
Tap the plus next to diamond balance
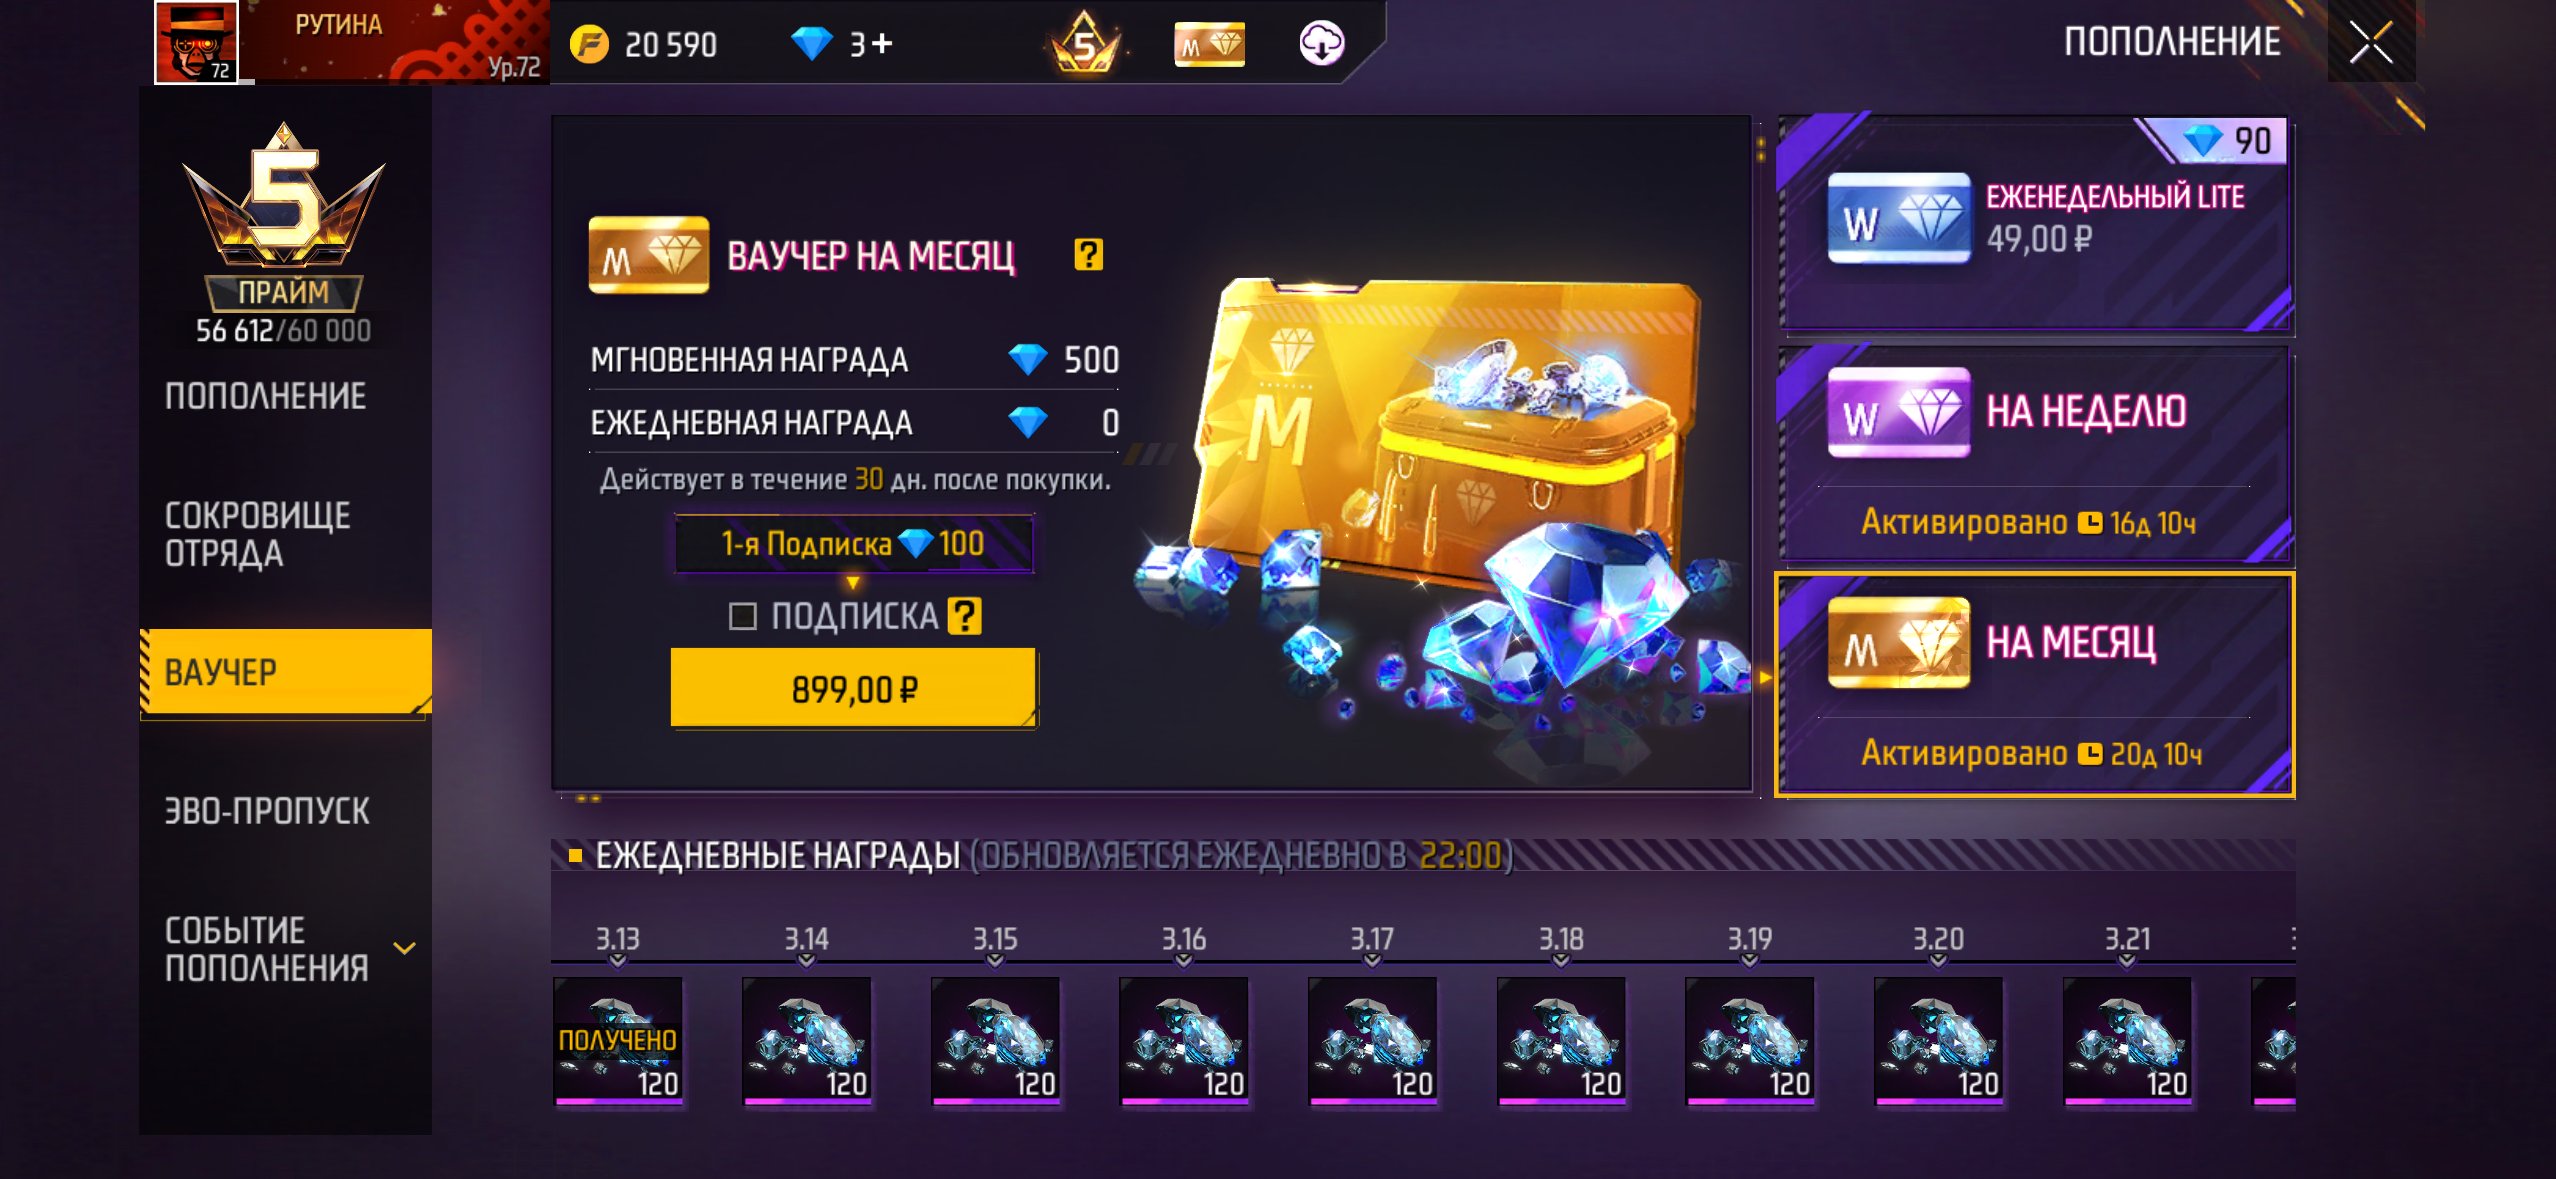pyautogui.click(x=882, y=43)
